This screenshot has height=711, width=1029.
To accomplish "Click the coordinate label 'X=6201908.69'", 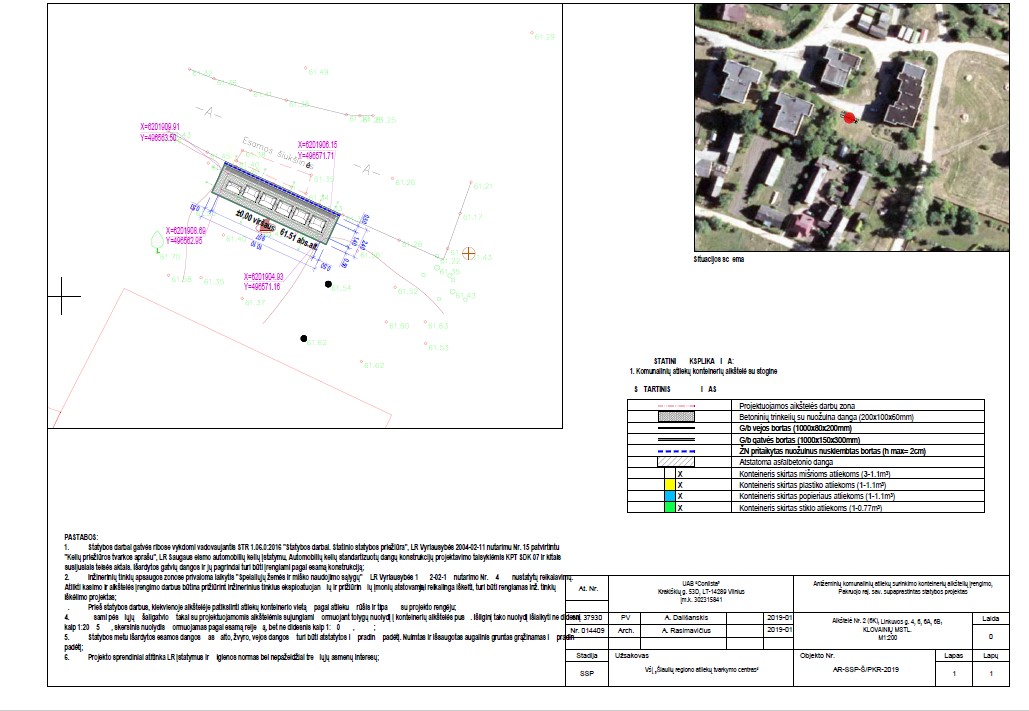I will point(186,231).
